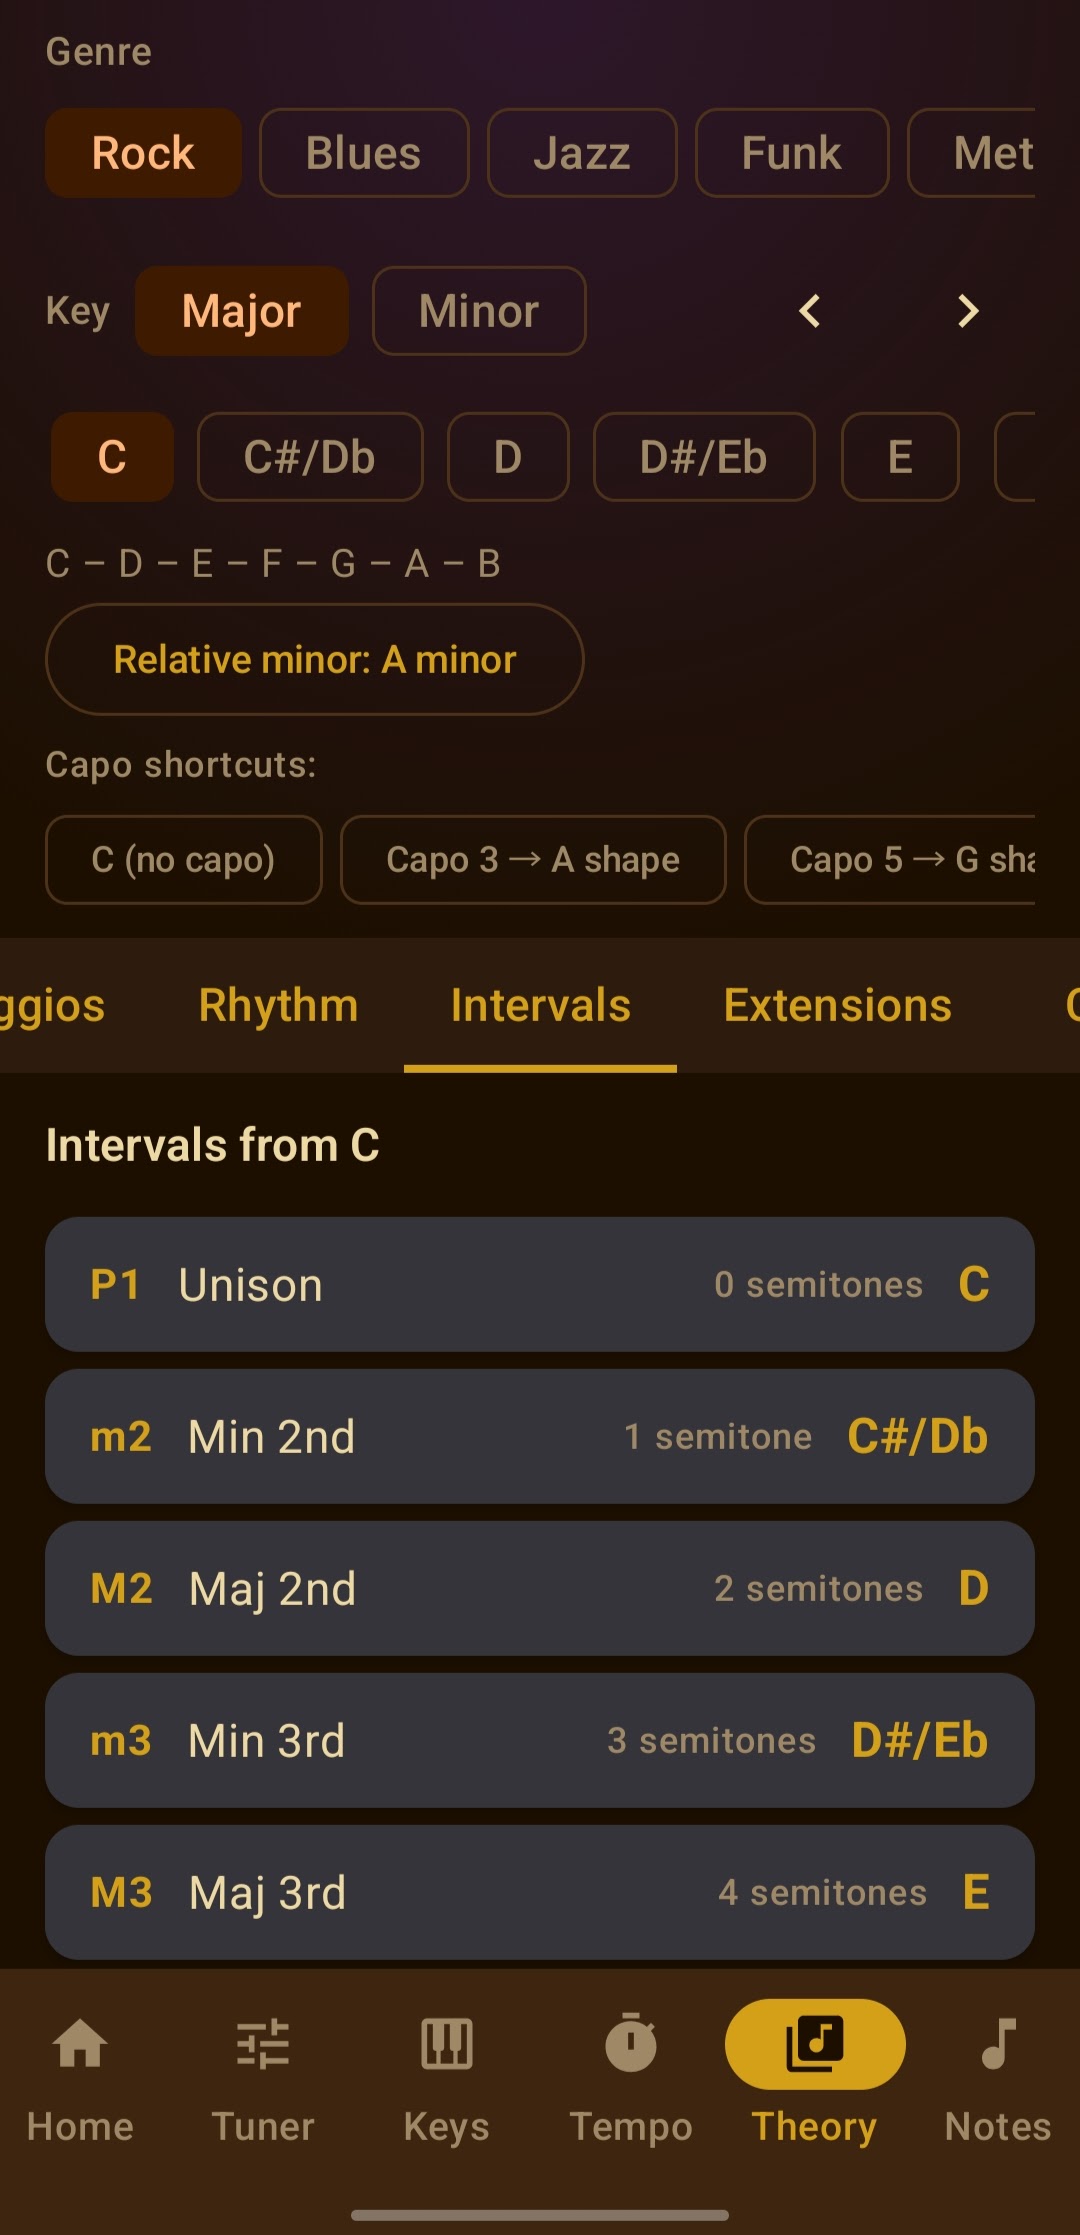Tap the Theory music library icon
Viewport: 1080px width, 2235px height.
point(815,2043)
